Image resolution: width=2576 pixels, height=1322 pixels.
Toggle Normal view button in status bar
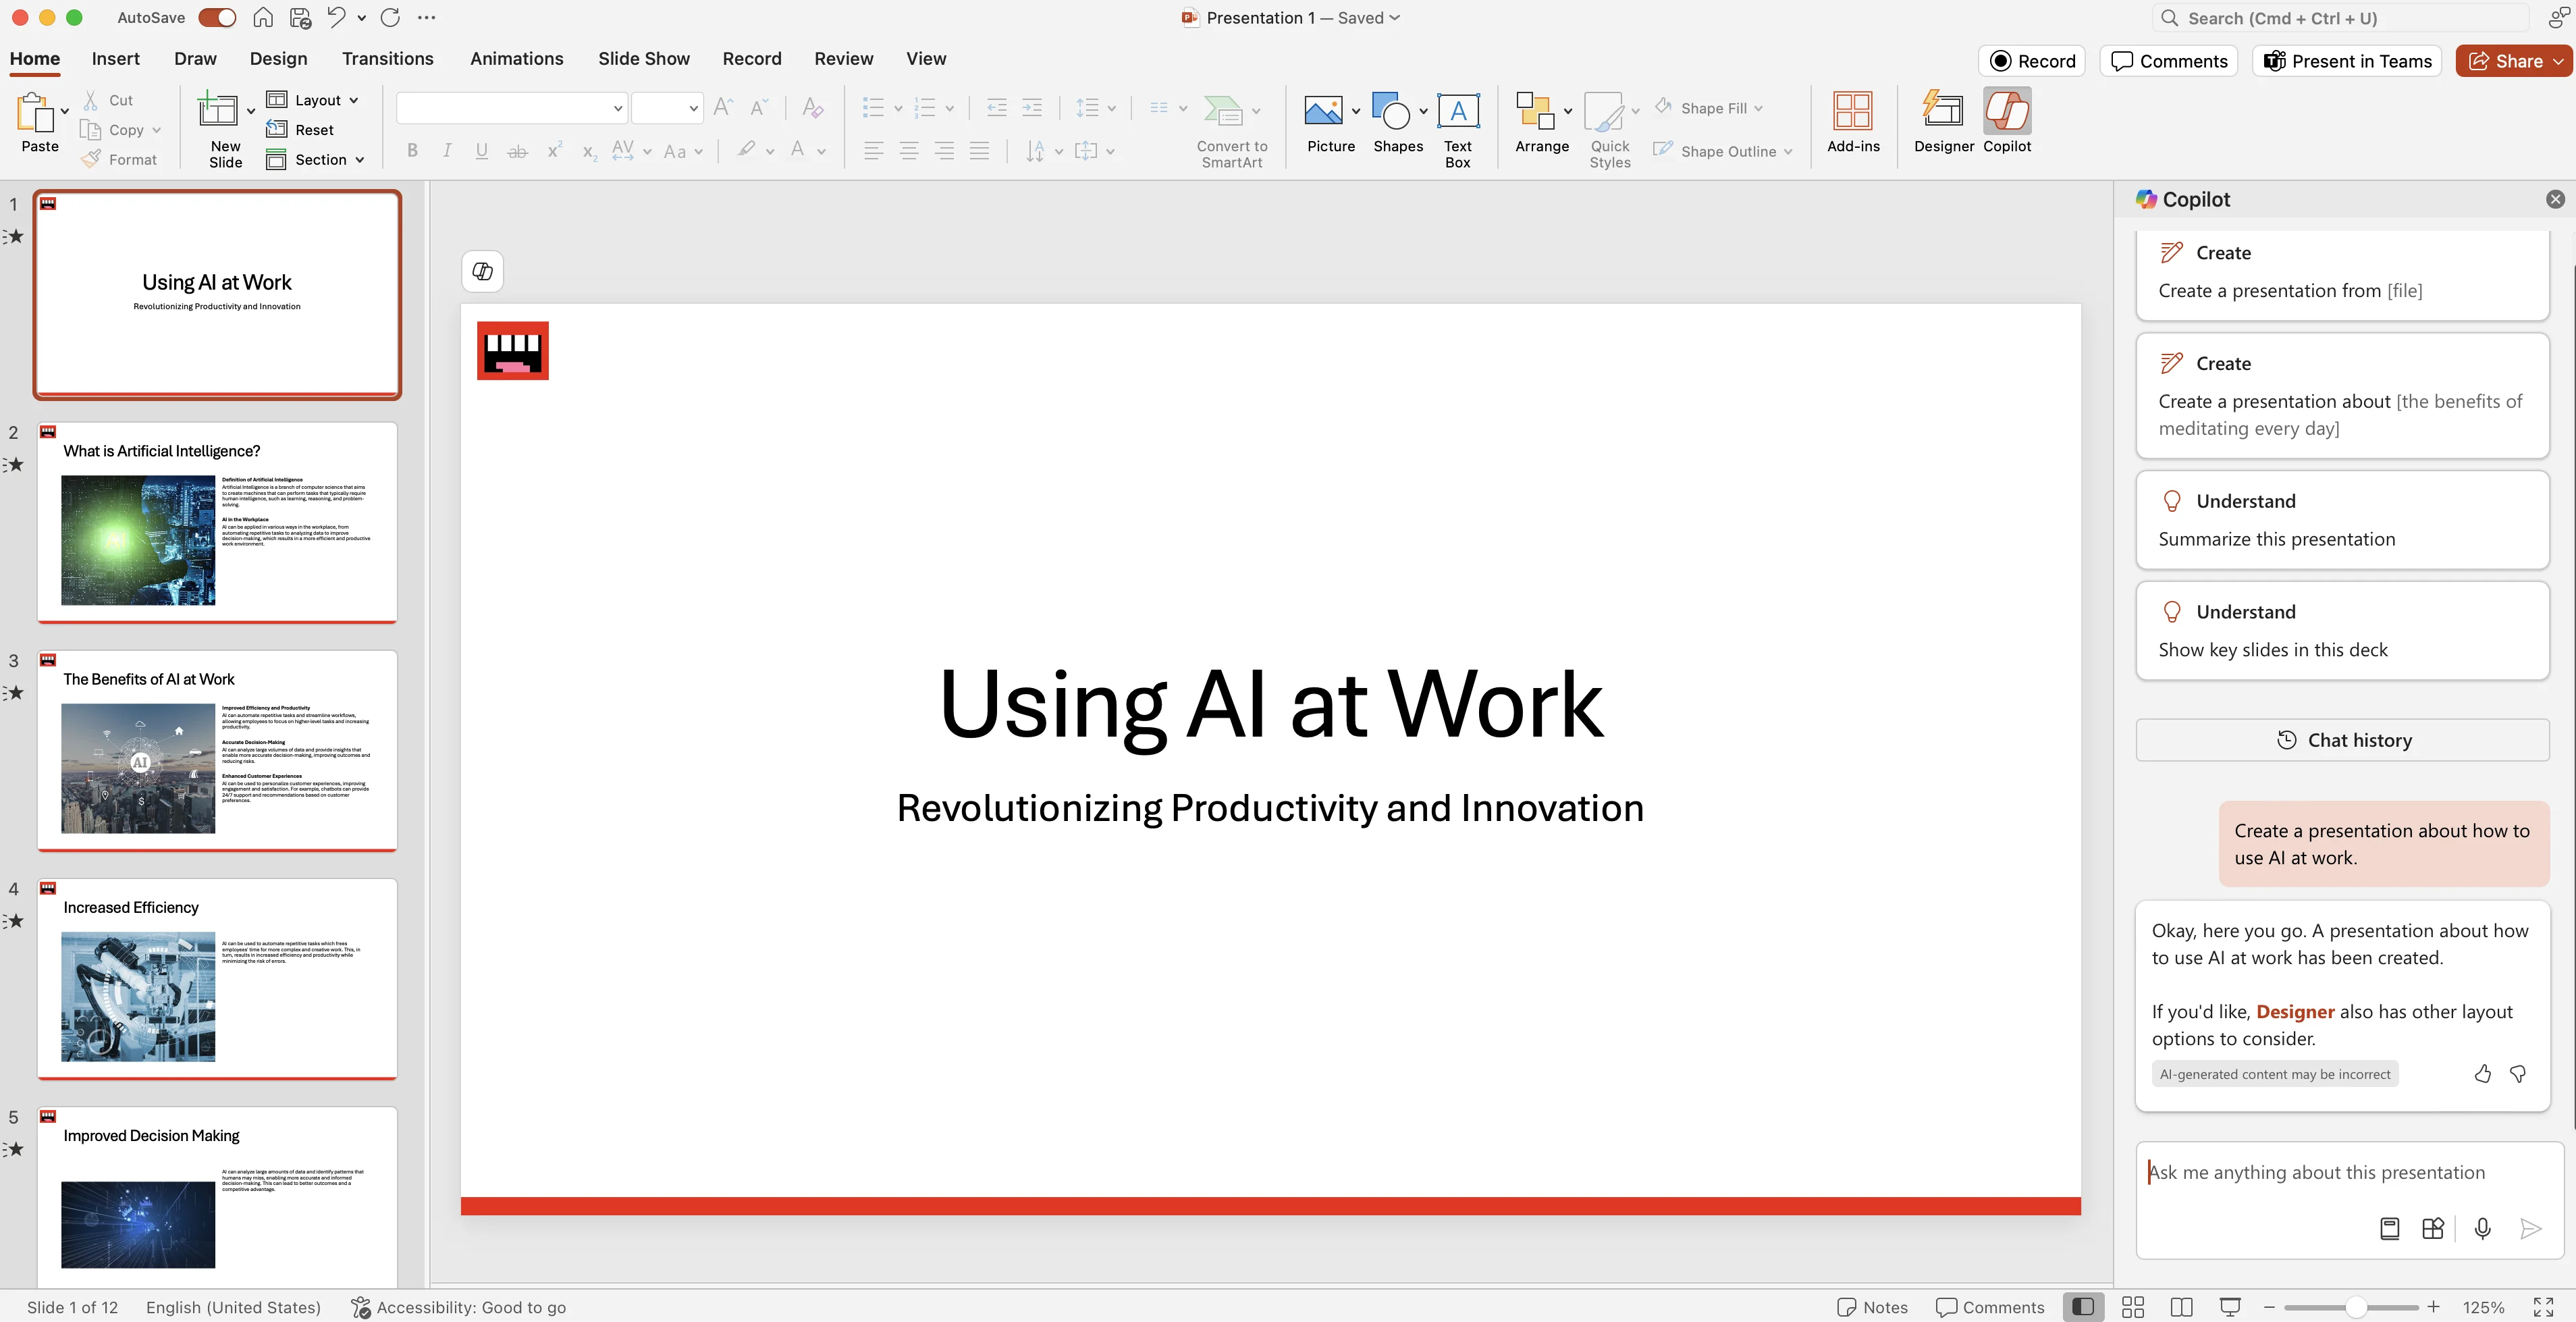click(2083, 1307)
